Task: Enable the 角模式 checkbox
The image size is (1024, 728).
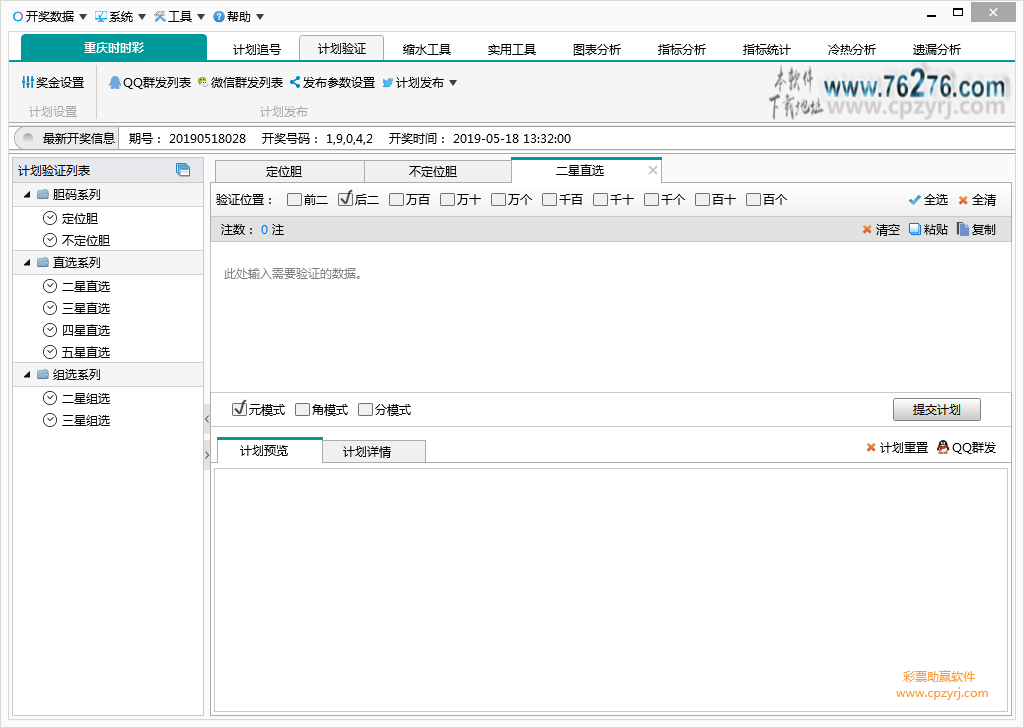Action: [302, 410]
